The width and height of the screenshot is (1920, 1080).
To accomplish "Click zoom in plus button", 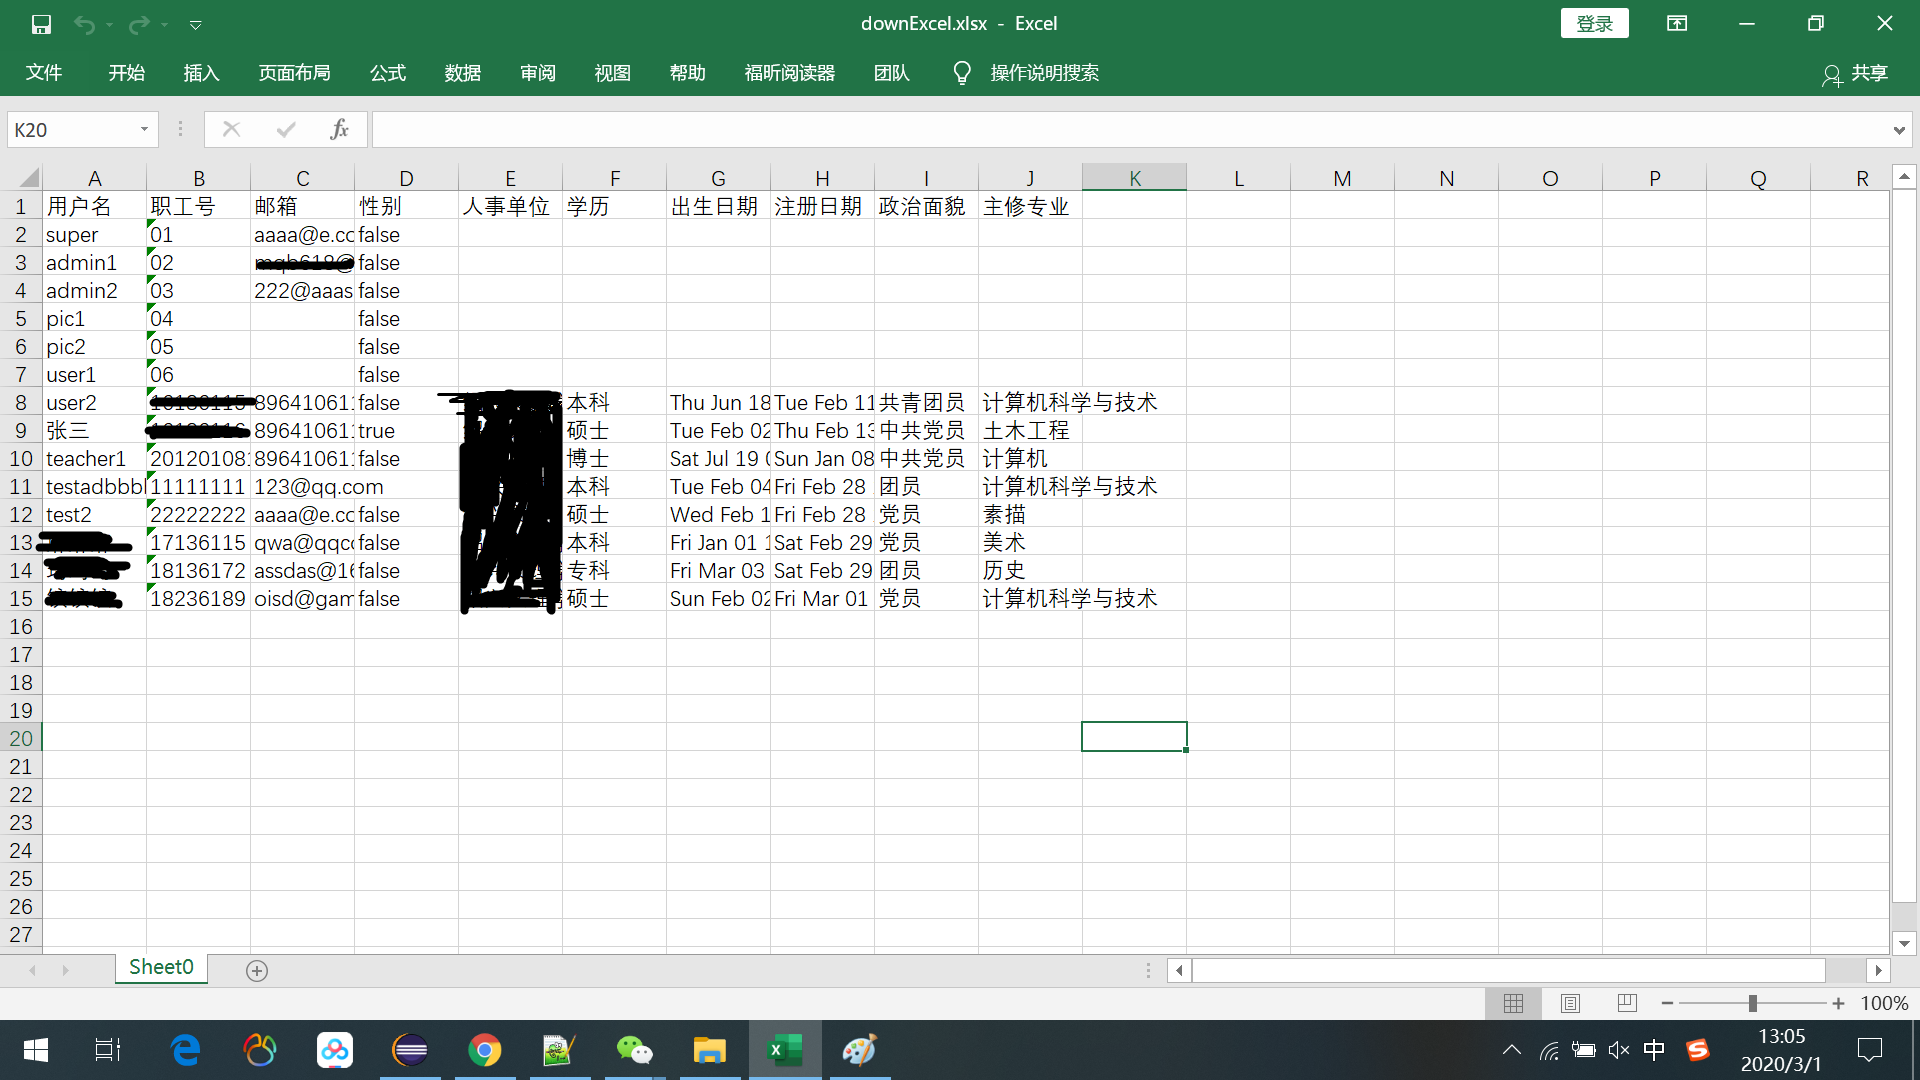I will [1838, 1003].
